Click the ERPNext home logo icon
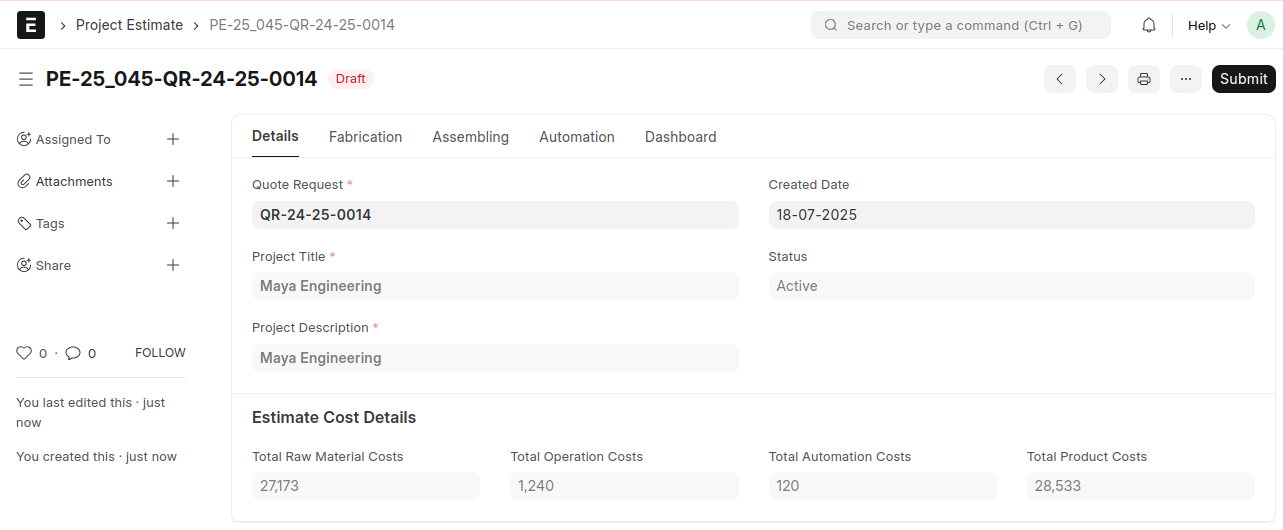The width and height of the screenshot is (1283, 530). [31, 25]
